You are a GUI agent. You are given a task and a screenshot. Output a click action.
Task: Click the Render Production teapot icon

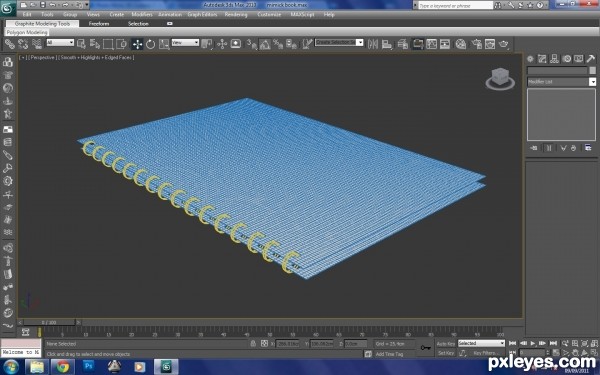coord(504,44)
